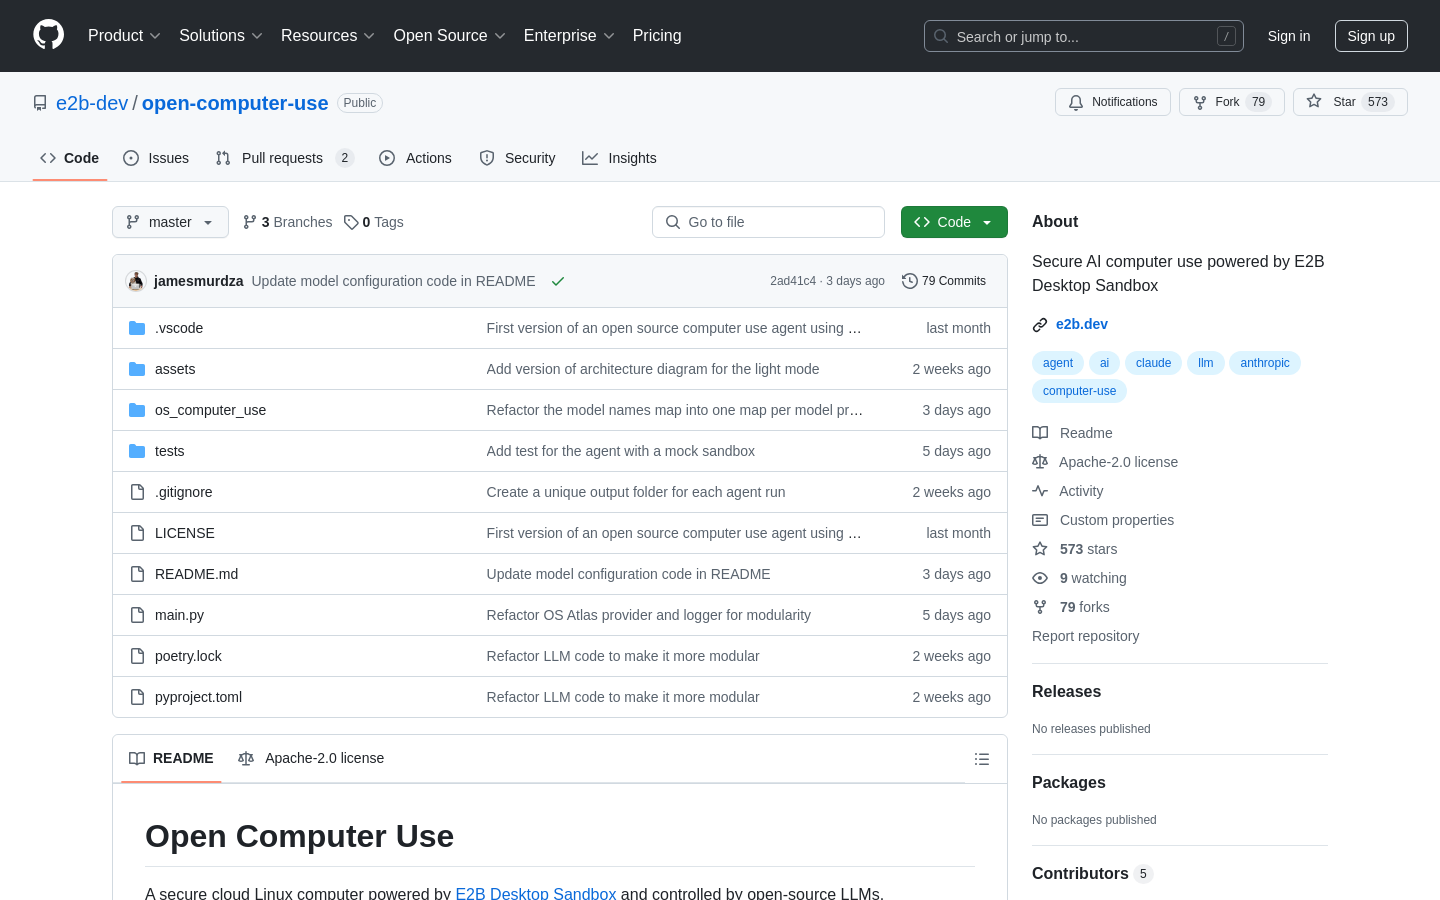Click the file icon beside poetry.lock
The width and height of the screenshot is (1440, 900).
(137, 656)
